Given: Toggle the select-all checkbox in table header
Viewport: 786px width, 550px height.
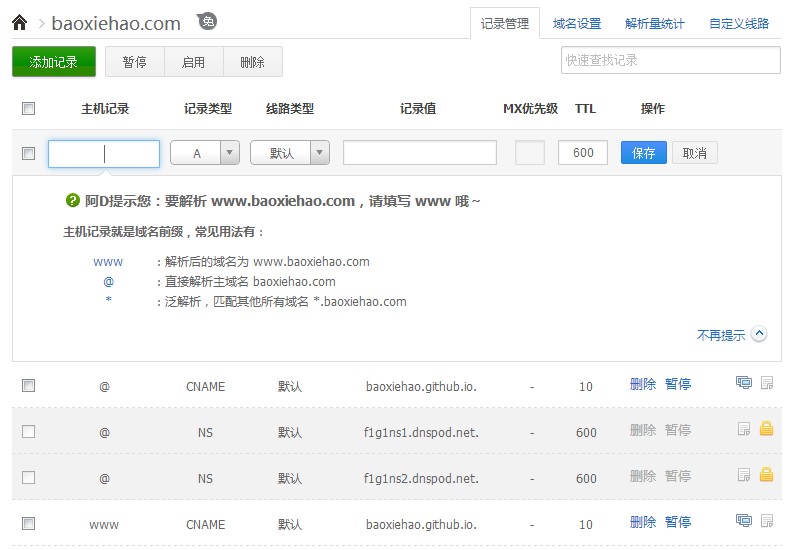Looking at the screenshot, I should tap(28, 109).
